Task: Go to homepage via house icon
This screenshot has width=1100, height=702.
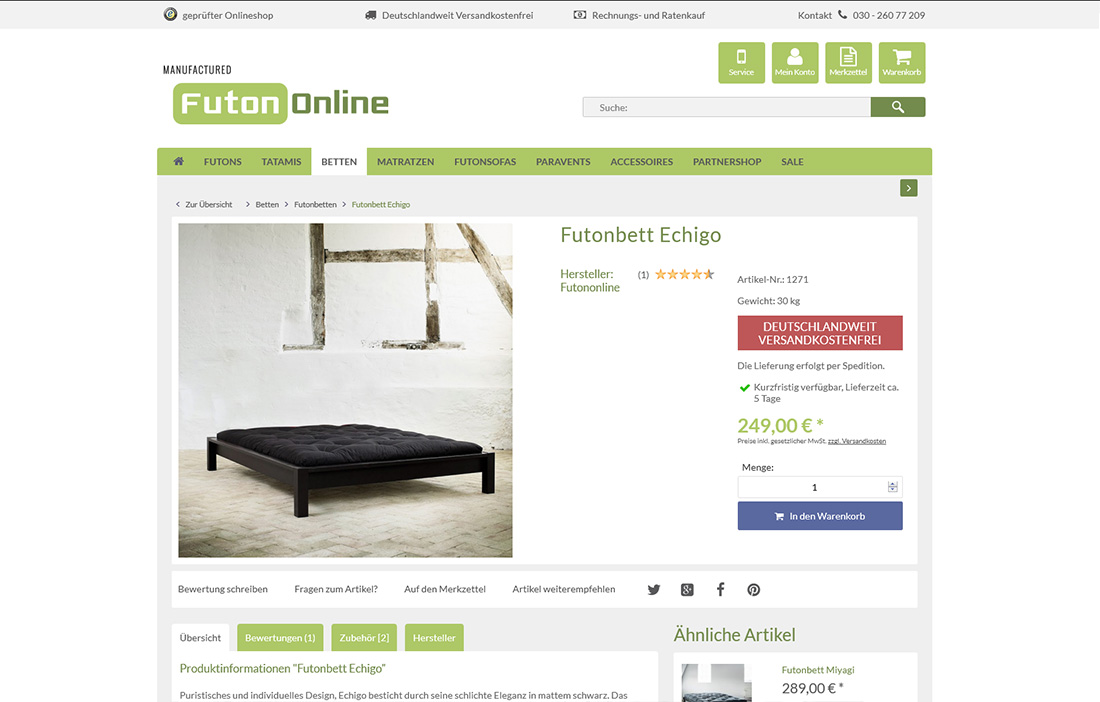Action: tap(178, 161)
